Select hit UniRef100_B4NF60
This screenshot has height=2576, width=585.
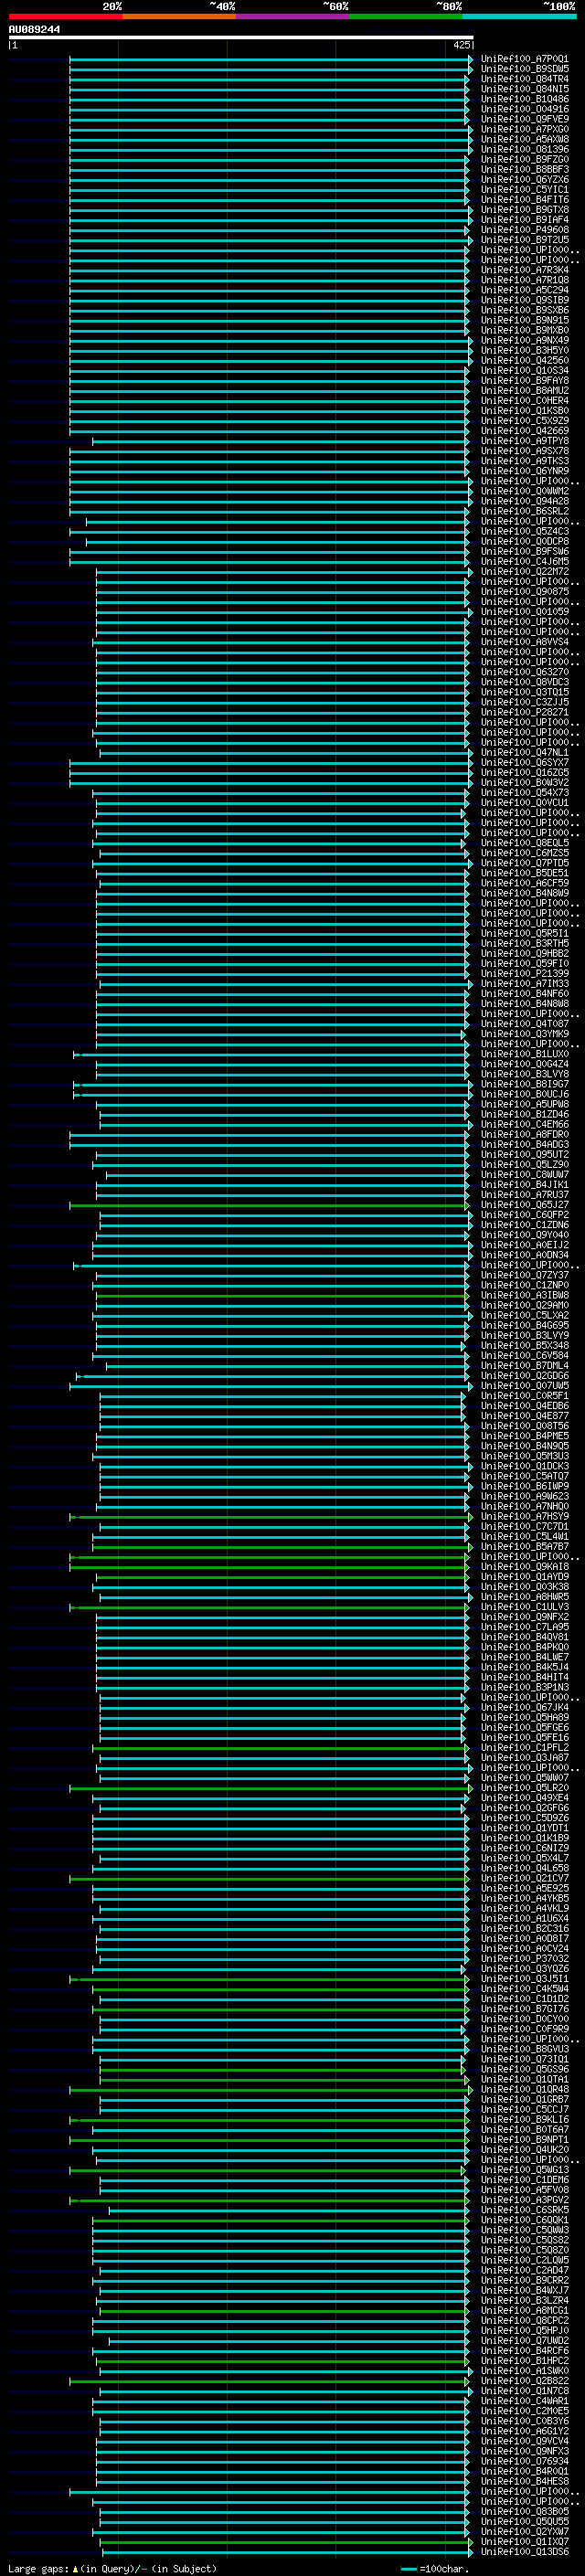point(524,994)
